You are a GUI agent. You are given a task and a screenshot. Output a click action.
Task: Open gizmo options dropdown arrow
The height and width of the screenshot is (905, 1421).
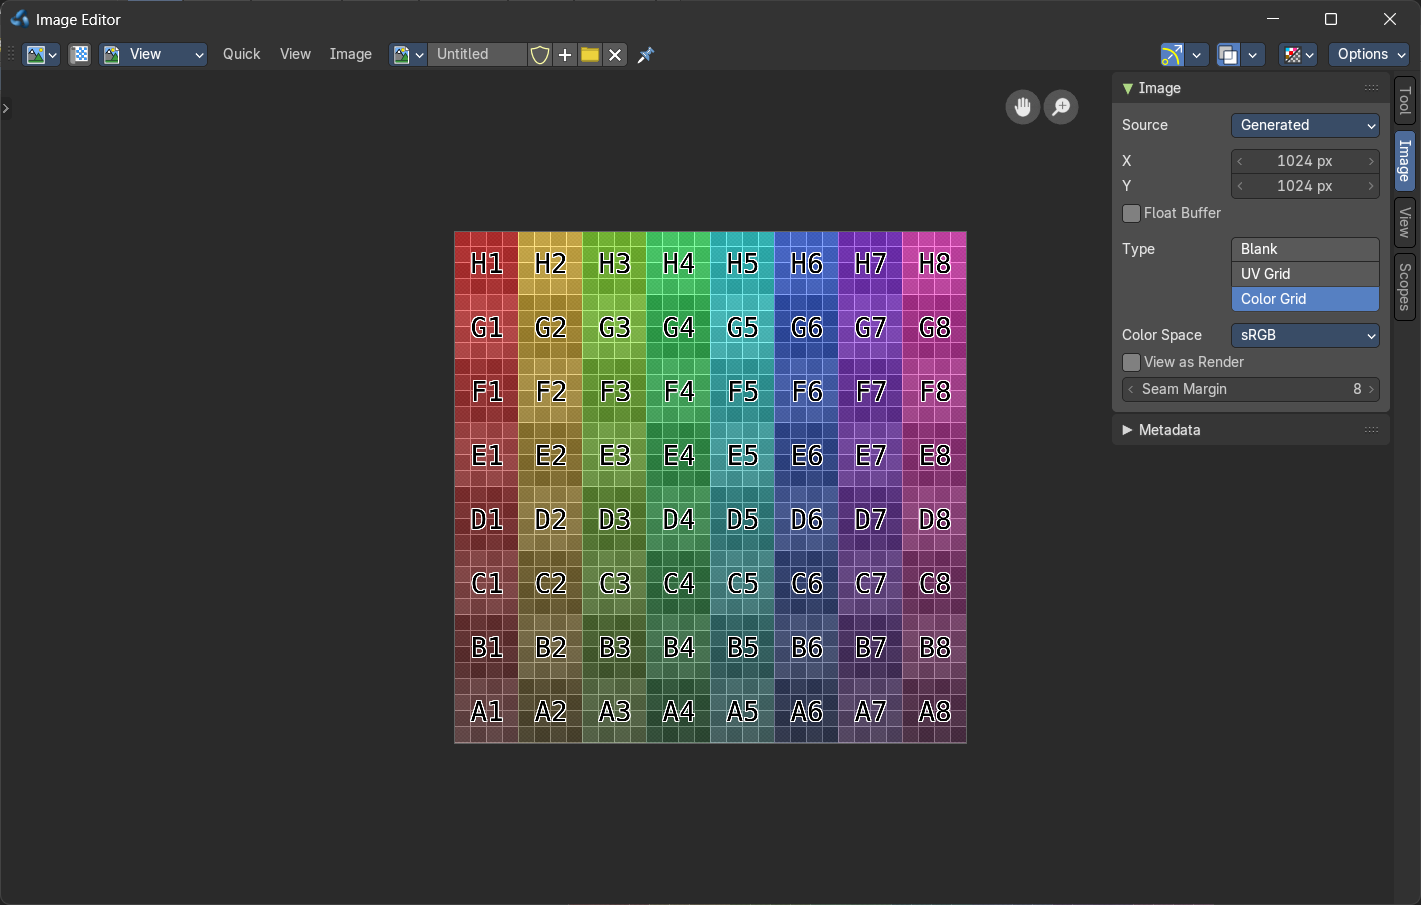pyautogui.click(x=1197, y=55)
